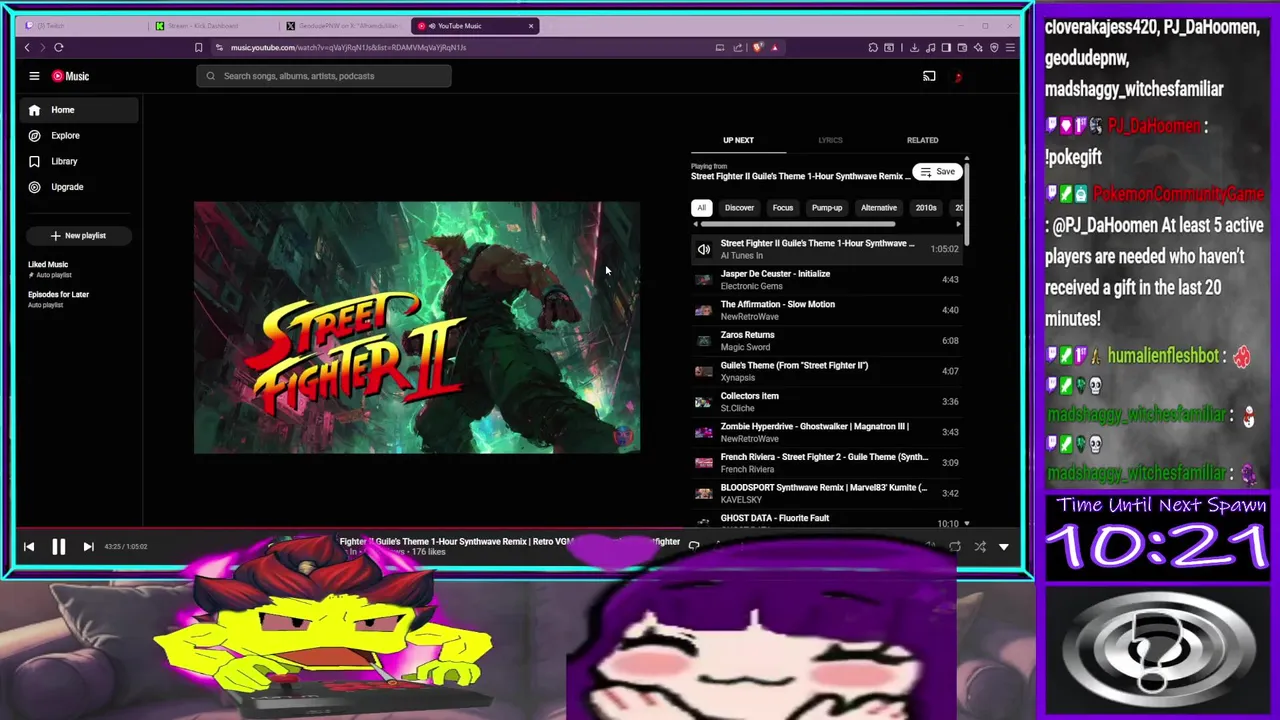Bookmark this page with the bookmark icon

click(x=198, y=47)
